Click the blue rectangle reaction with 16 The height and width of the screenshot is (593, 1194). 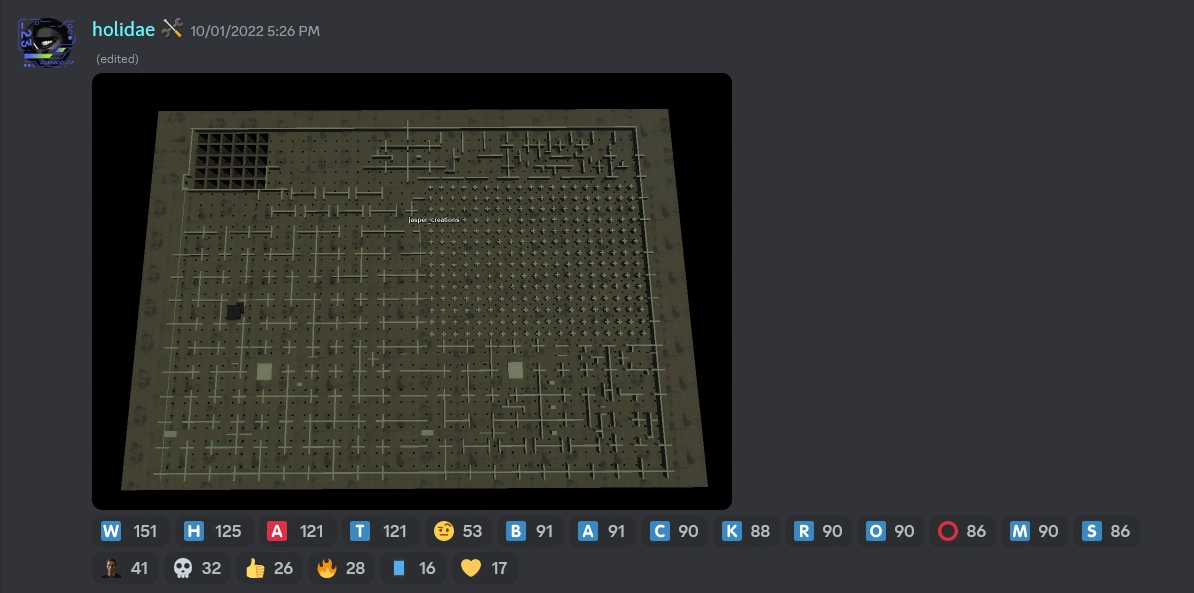(413, 568)
